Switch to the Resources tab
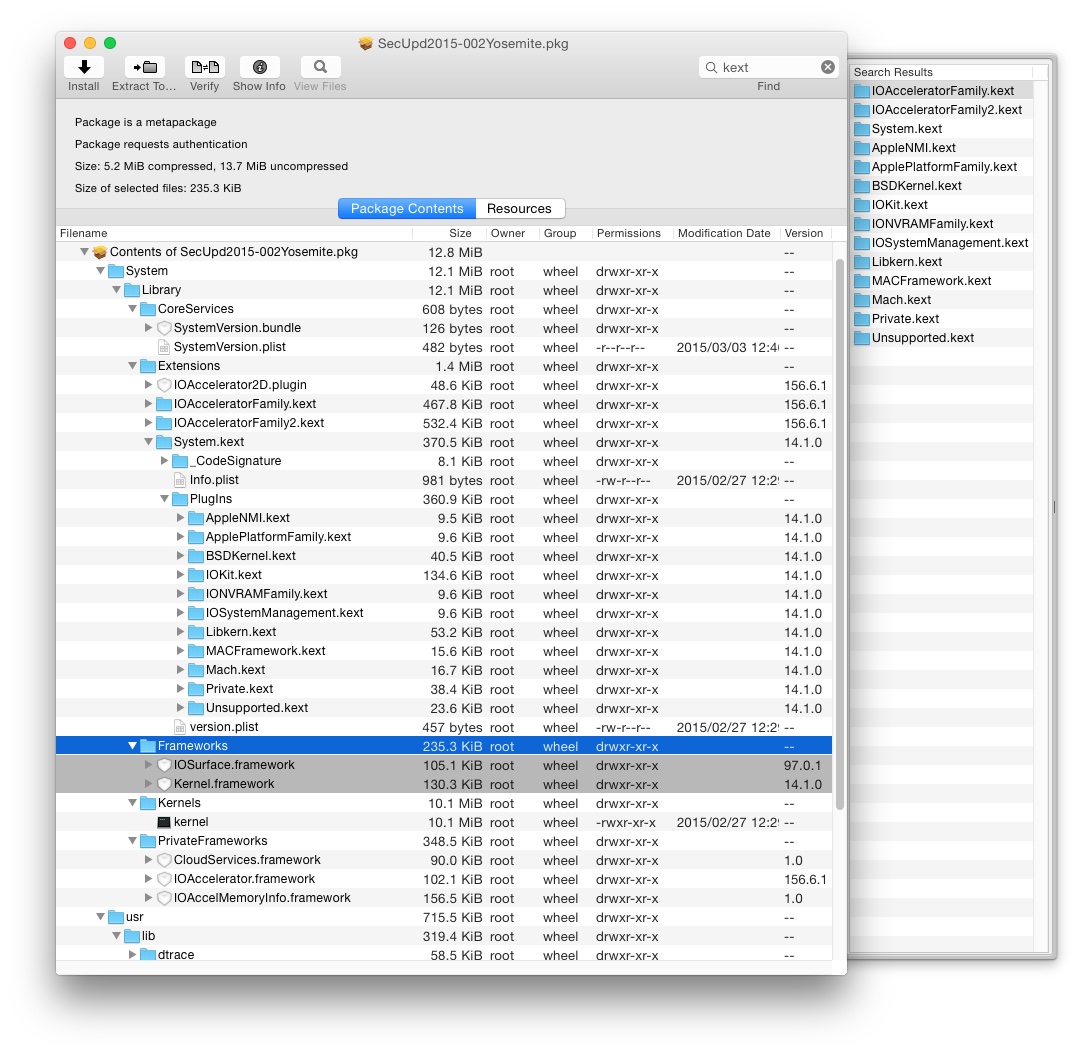The image size is (1074, 1055). [x=519, y=208]
